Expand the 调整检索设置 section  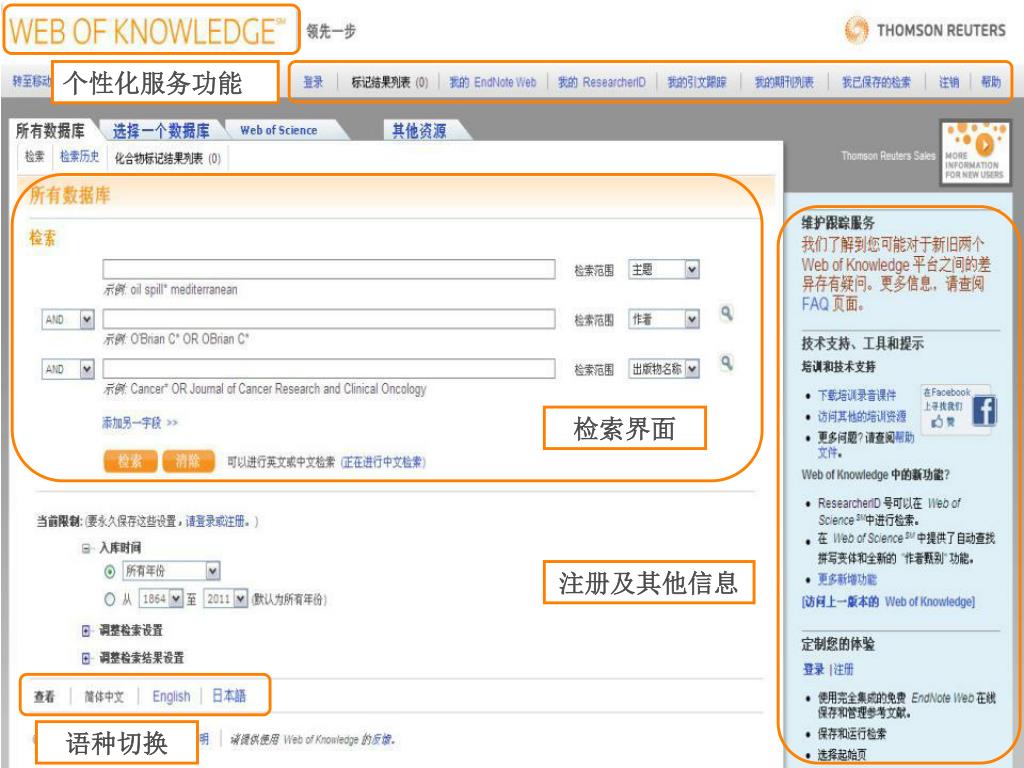(x=86, y=631)
